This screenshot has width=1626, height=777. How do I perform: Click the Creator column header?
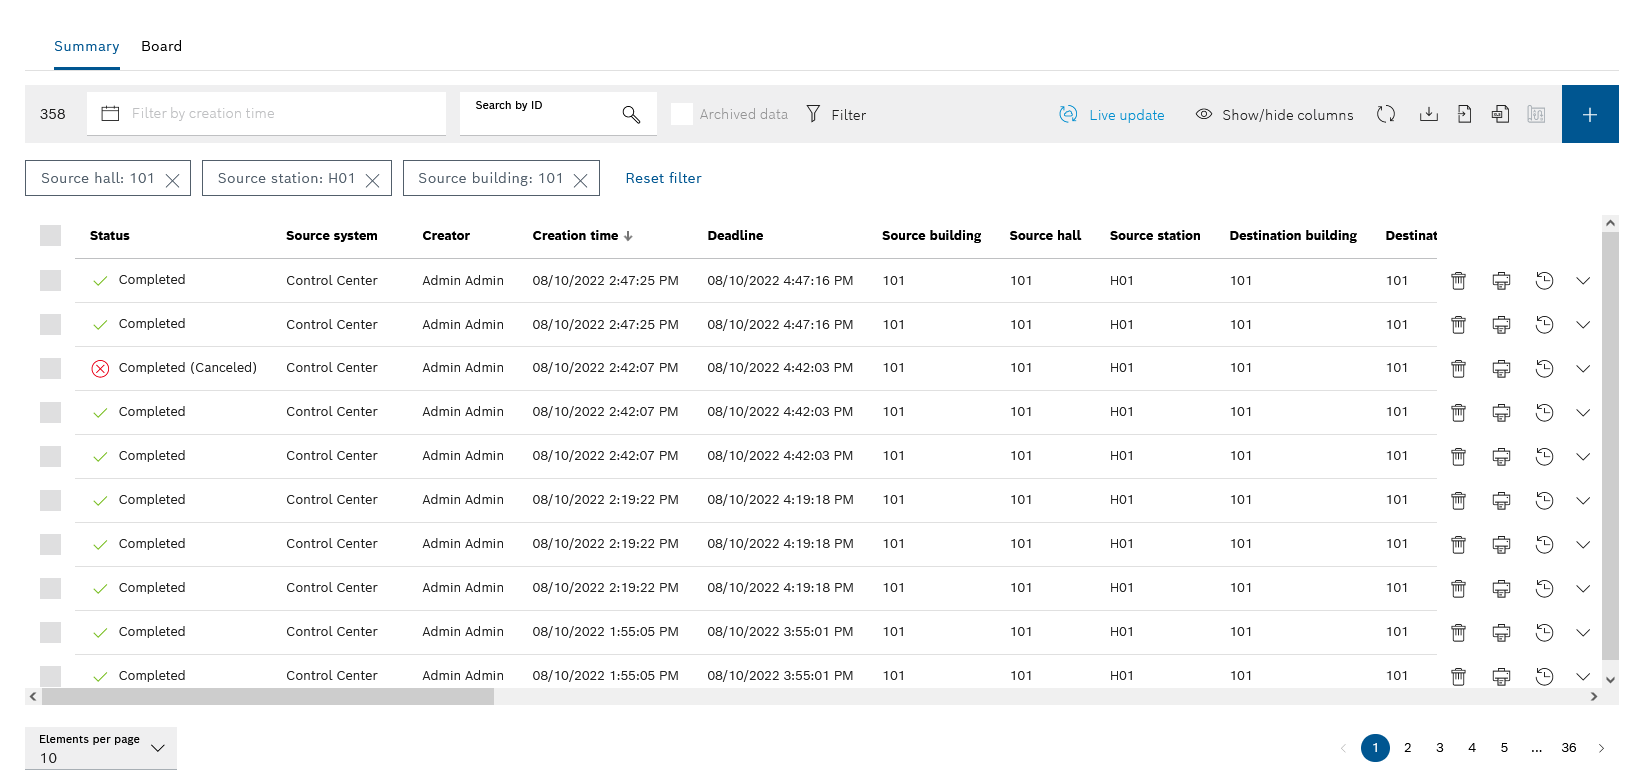pyautogui.click(x=446, y=236)
